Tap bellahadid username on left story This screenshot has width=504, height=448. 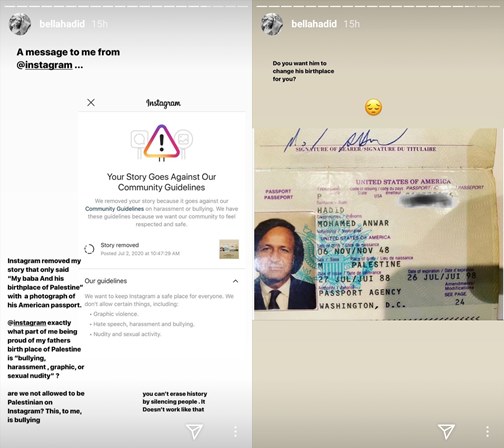tap(62, 24)
